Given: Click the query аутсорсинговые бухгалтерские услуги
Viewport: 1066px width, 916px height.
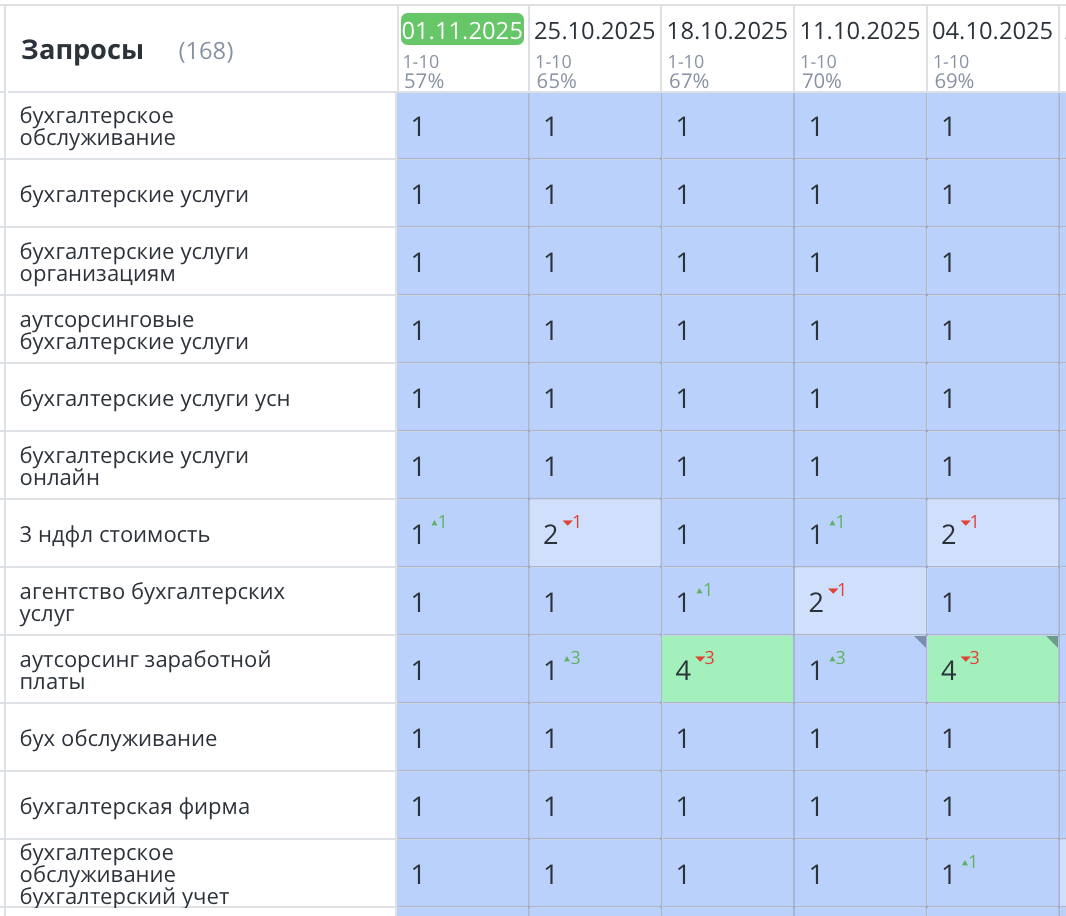Looking at the screenshot, I should coord(134,330).
